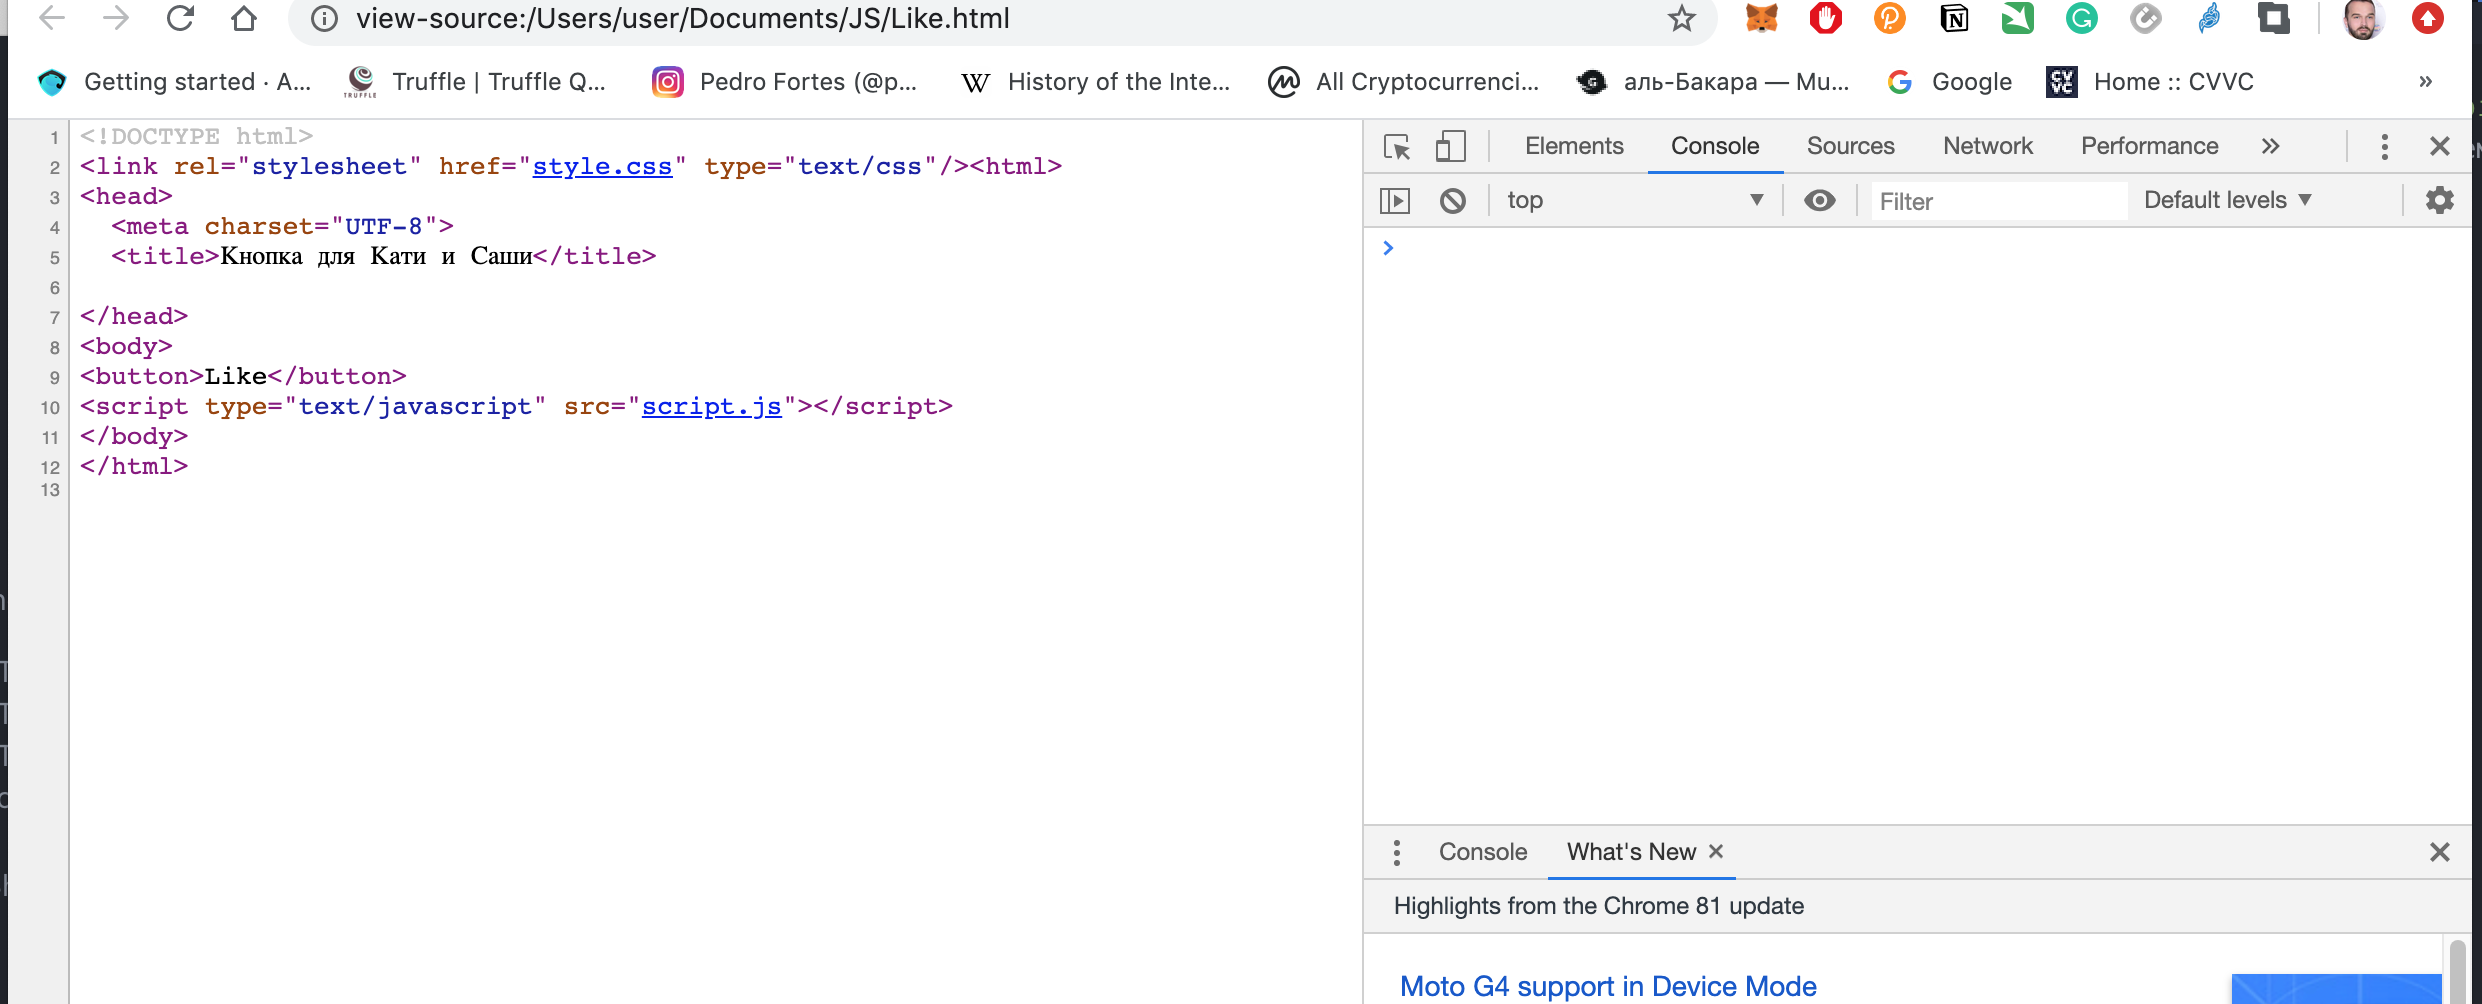Open the Google bookmark
The width and height of the screenshot is (2482, 1004).
tap(1949, 82)
